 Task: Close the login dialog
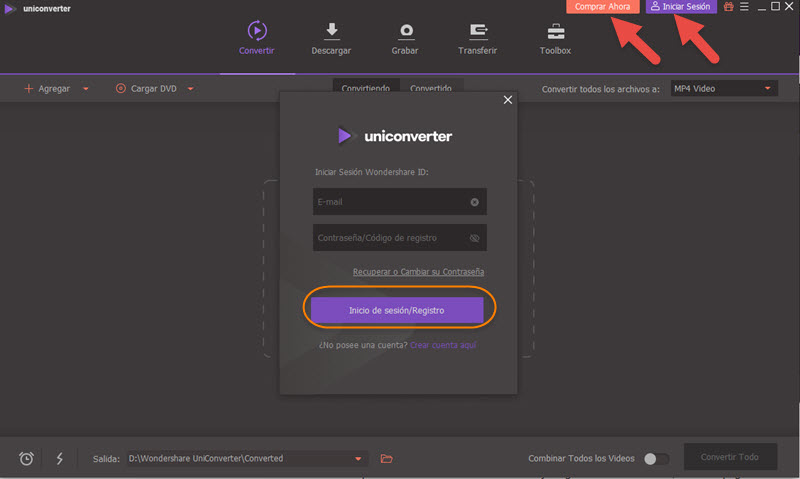[508, 100]
